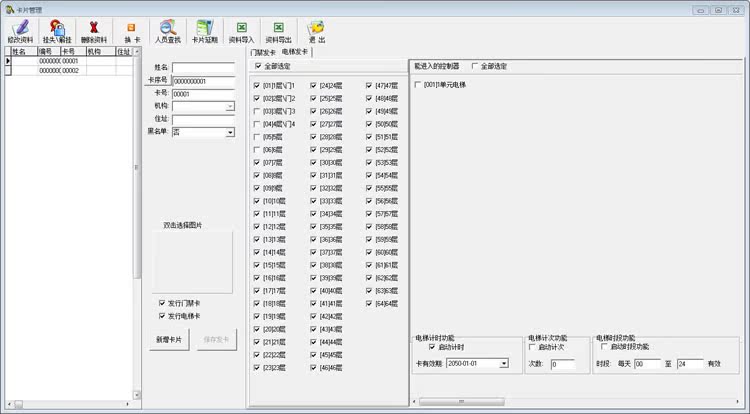The width and height of the screenshot is (750, 414).
Task: Click the 卡序号 button
Action: 157,80
